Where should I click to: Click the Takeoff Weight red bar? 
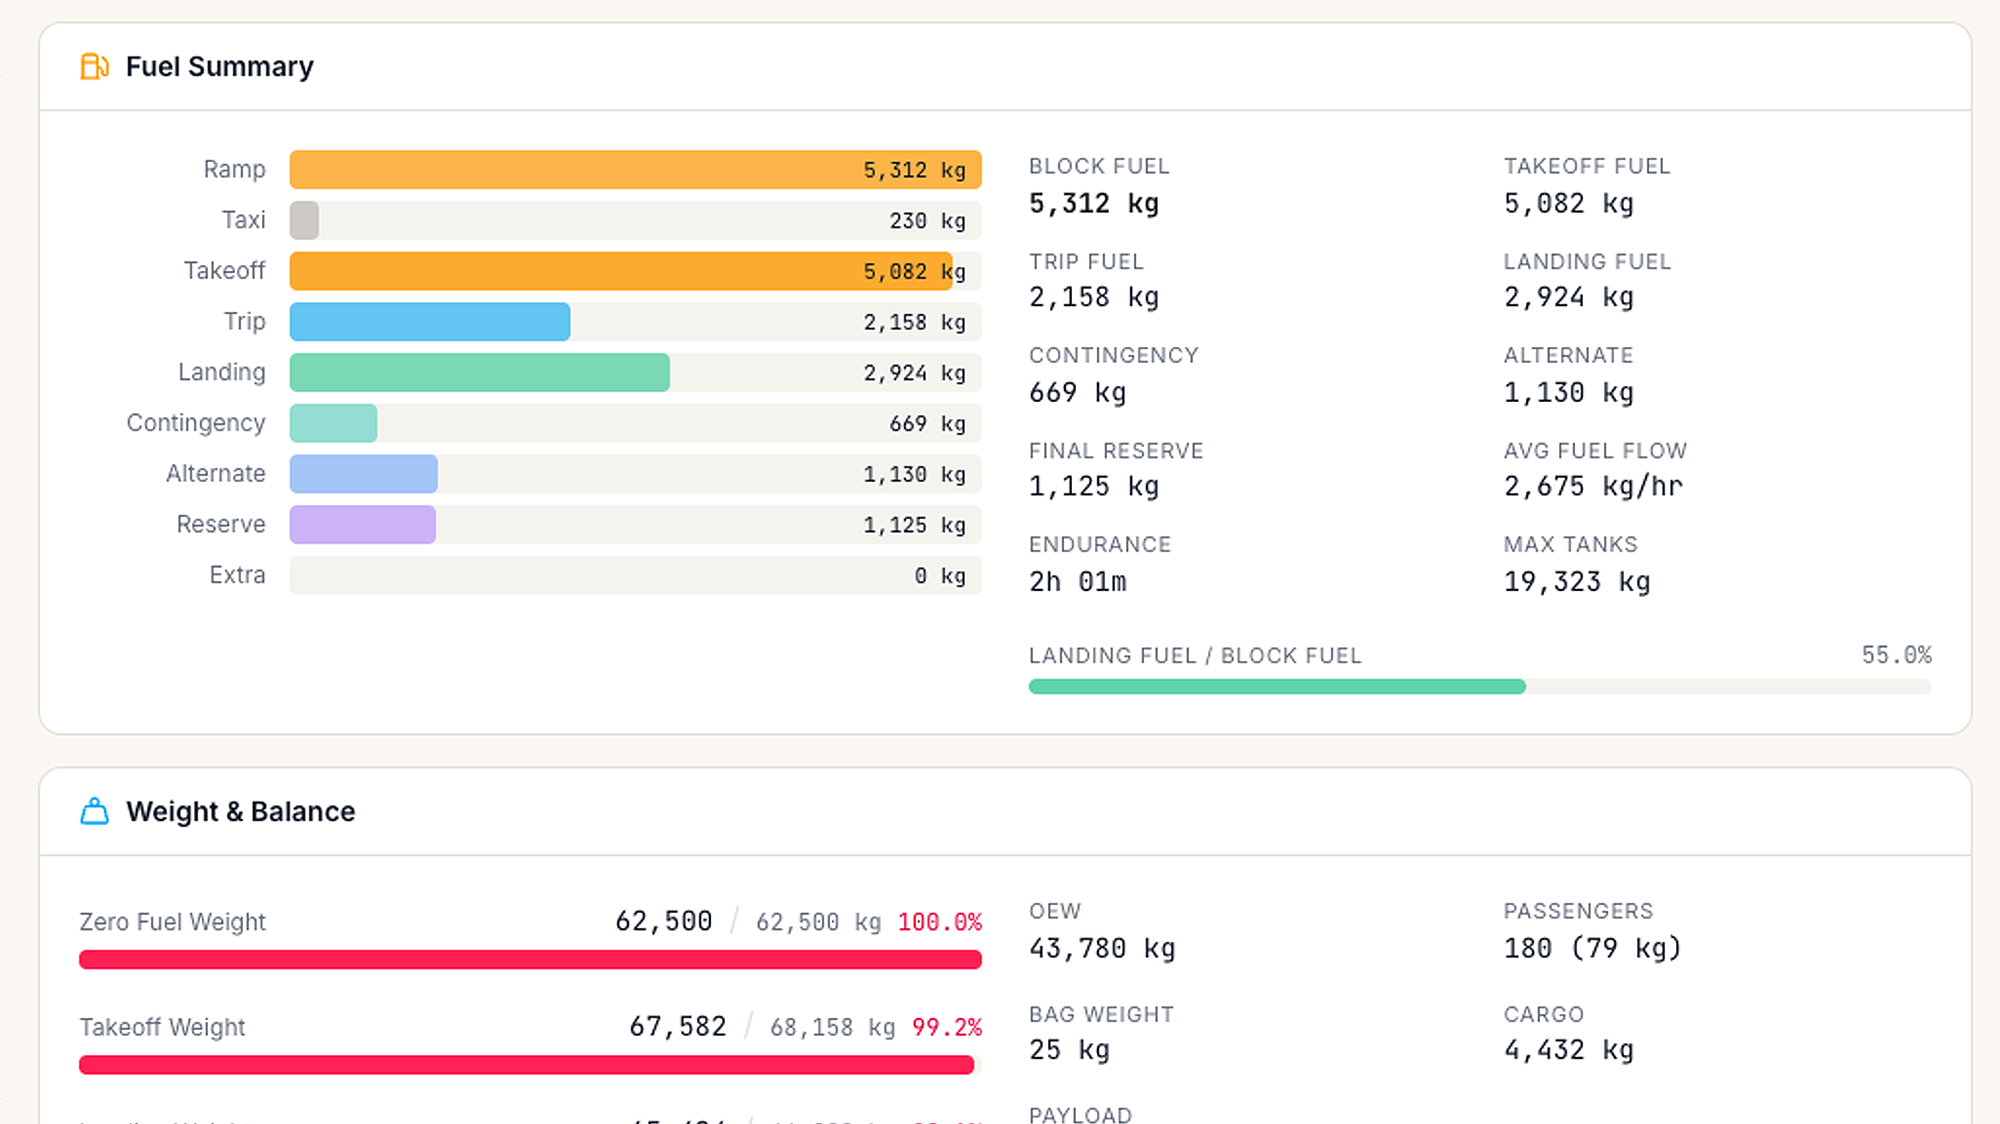[527, 1065]
